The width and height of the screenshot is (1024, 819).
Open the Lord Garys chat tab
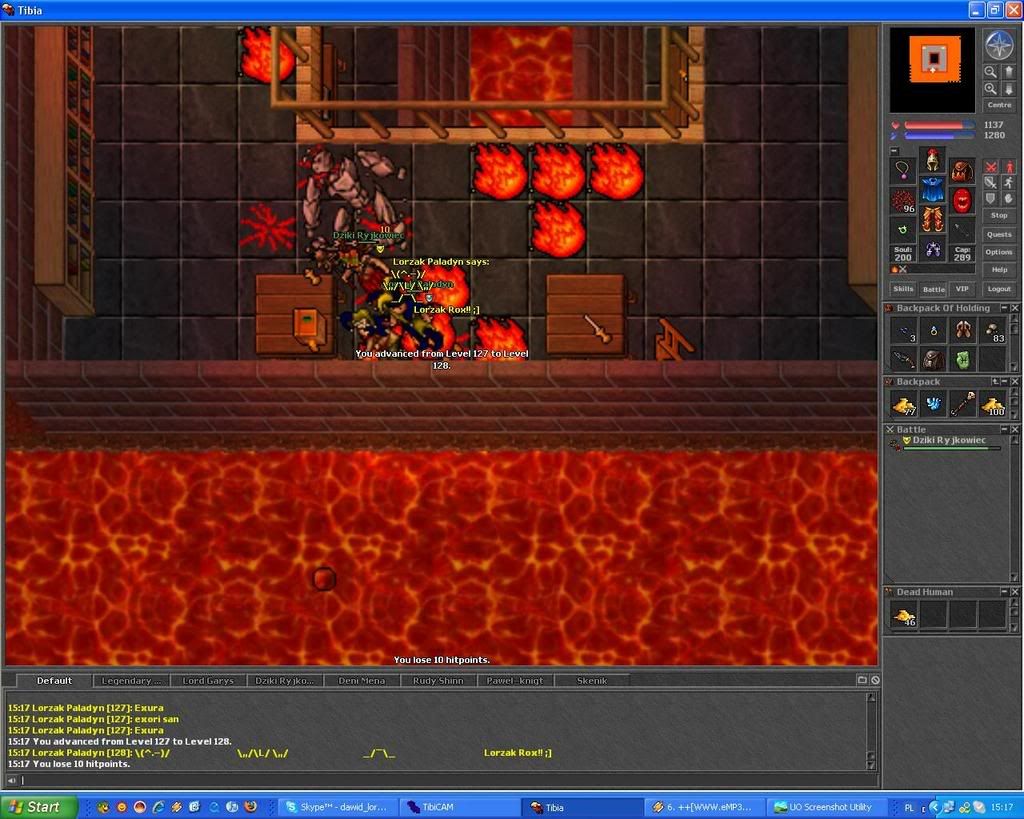(x=208, y=681)
